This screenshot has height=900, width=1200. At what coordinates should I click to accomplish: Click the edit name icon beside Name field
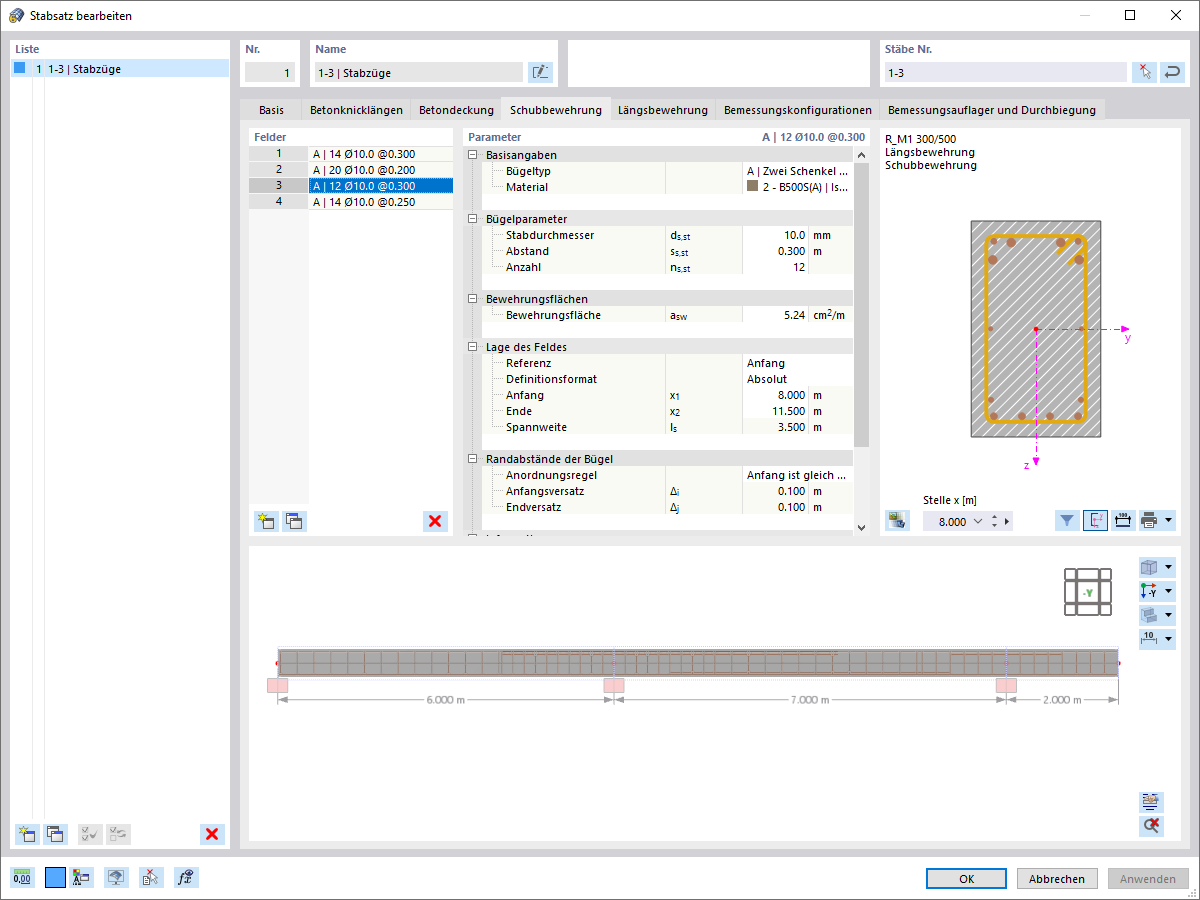coord(541,72)
